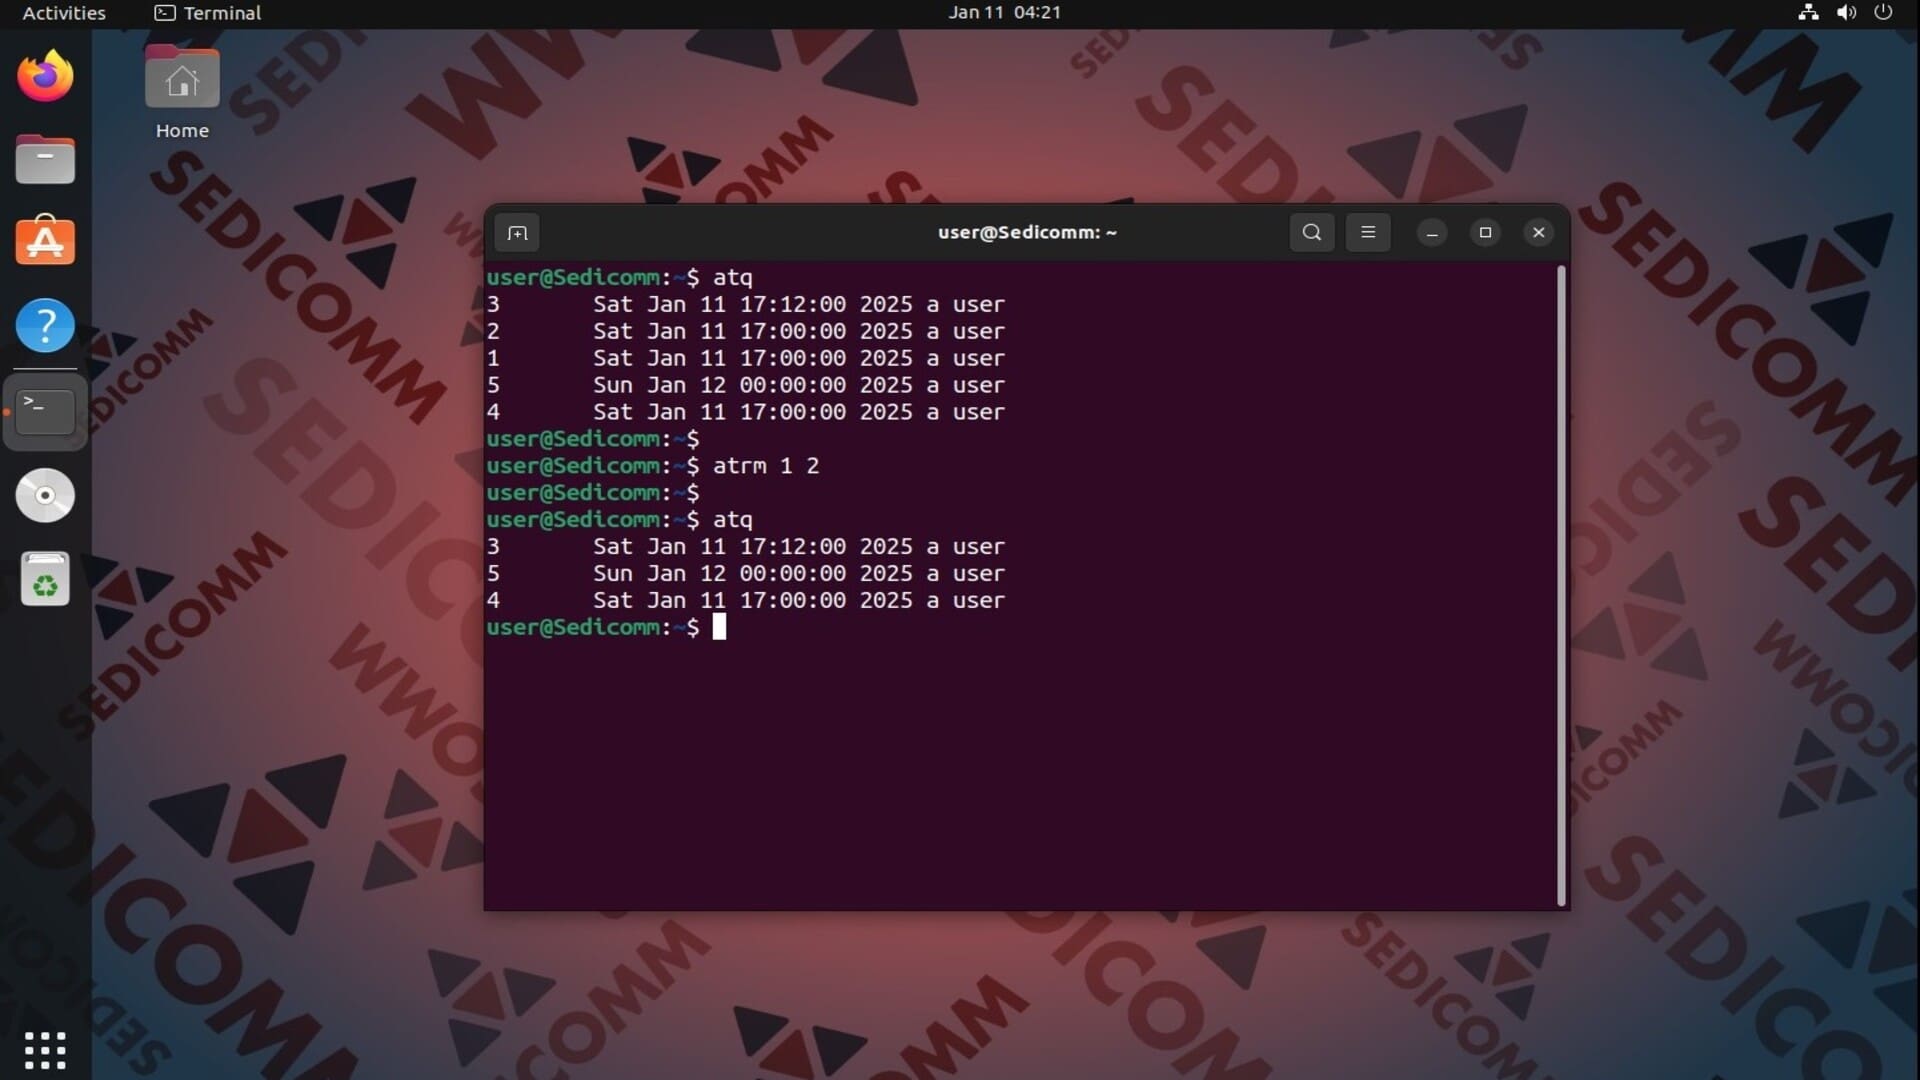Open the clock calendar panel
The width and height of the screenshot is (1920, 1080).
pos(1004,13)
